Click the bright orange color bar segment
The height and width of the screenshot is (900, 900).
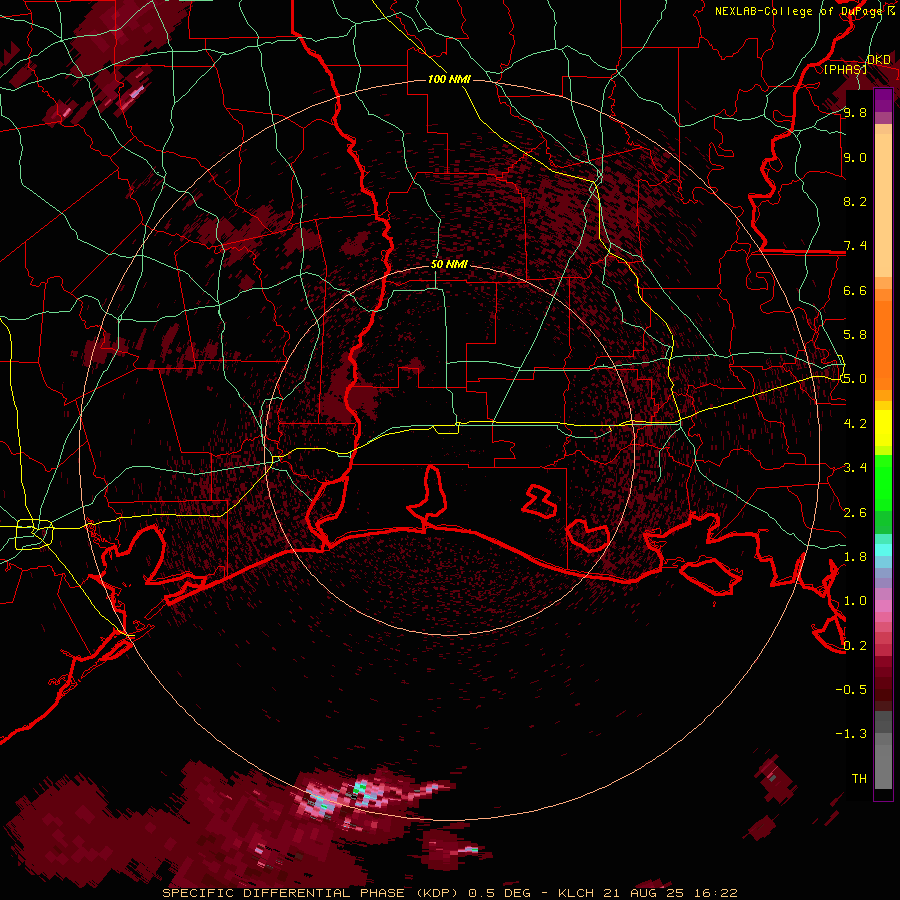point(883,346)
